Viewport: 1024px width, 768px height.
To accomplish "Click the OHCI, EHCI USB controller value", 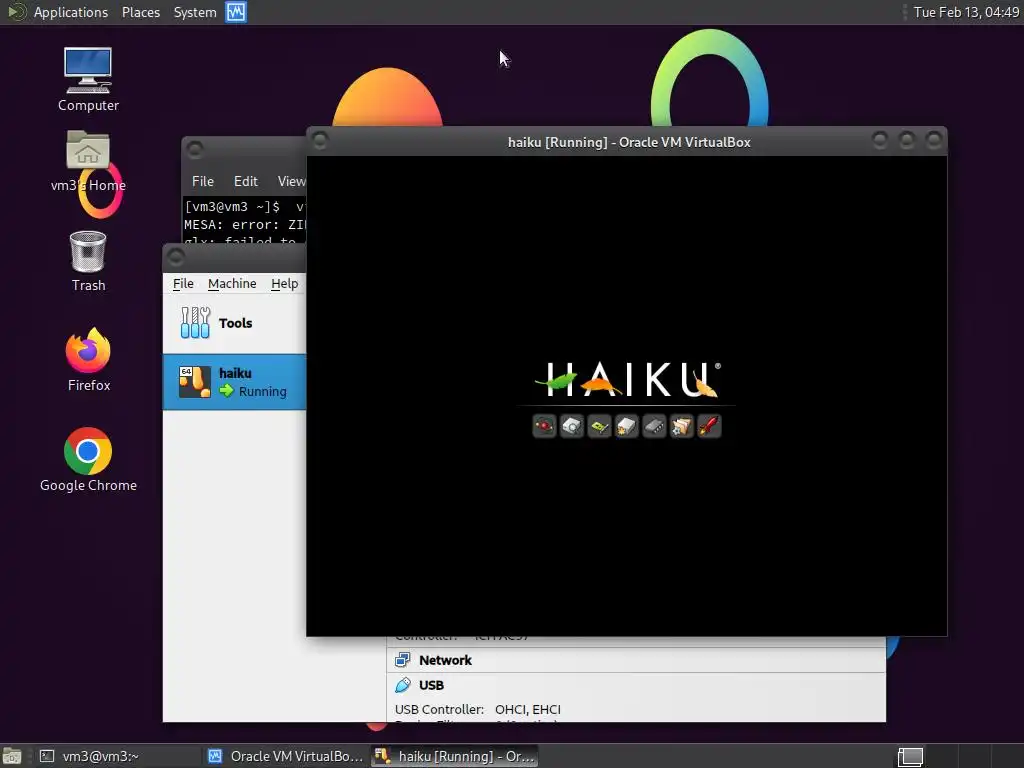I will pyautogui.click(x=528, y=709).
